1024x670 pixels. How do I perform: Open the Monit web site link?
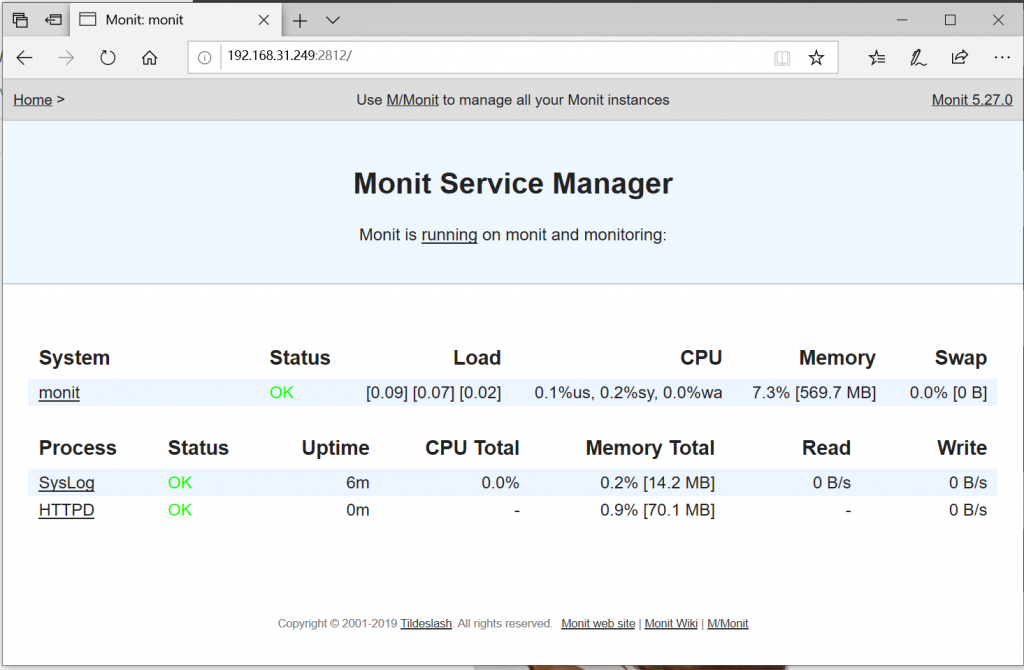click(x=598, y=624)
